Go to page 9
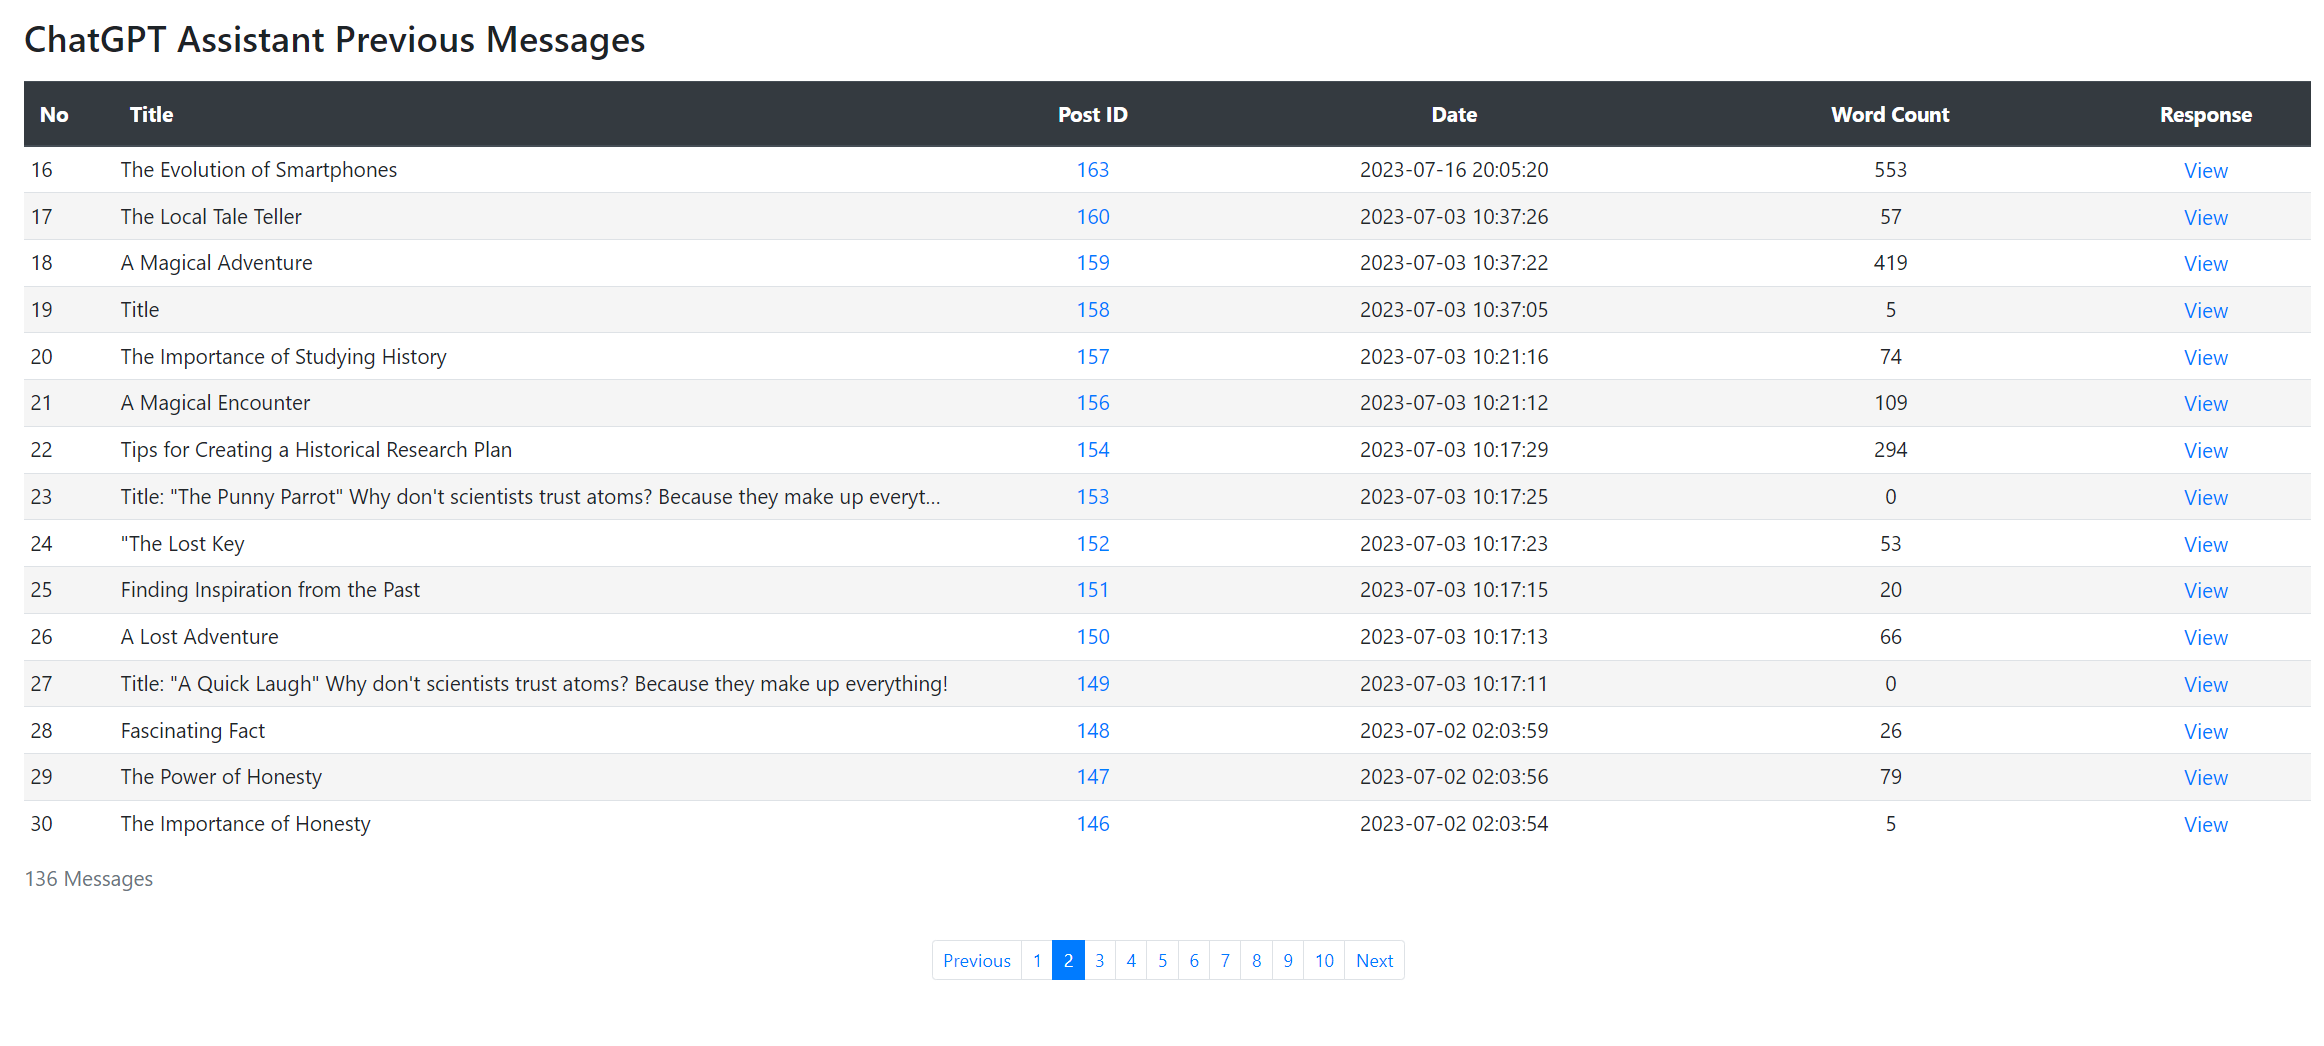Viewport: 2324px width, 1046px height. pos(1288,961)
